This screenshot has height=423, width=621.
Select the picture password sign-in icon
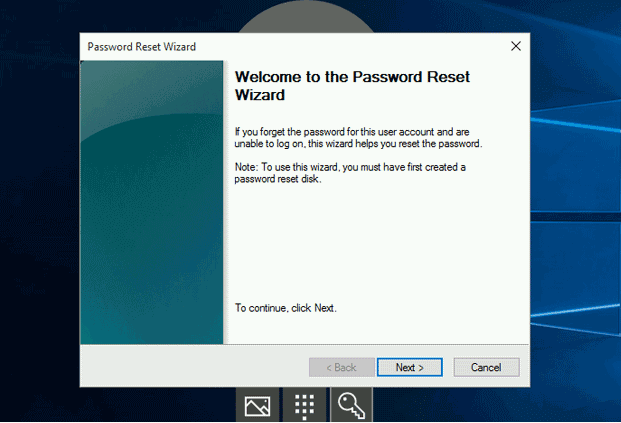click(257, 405)
